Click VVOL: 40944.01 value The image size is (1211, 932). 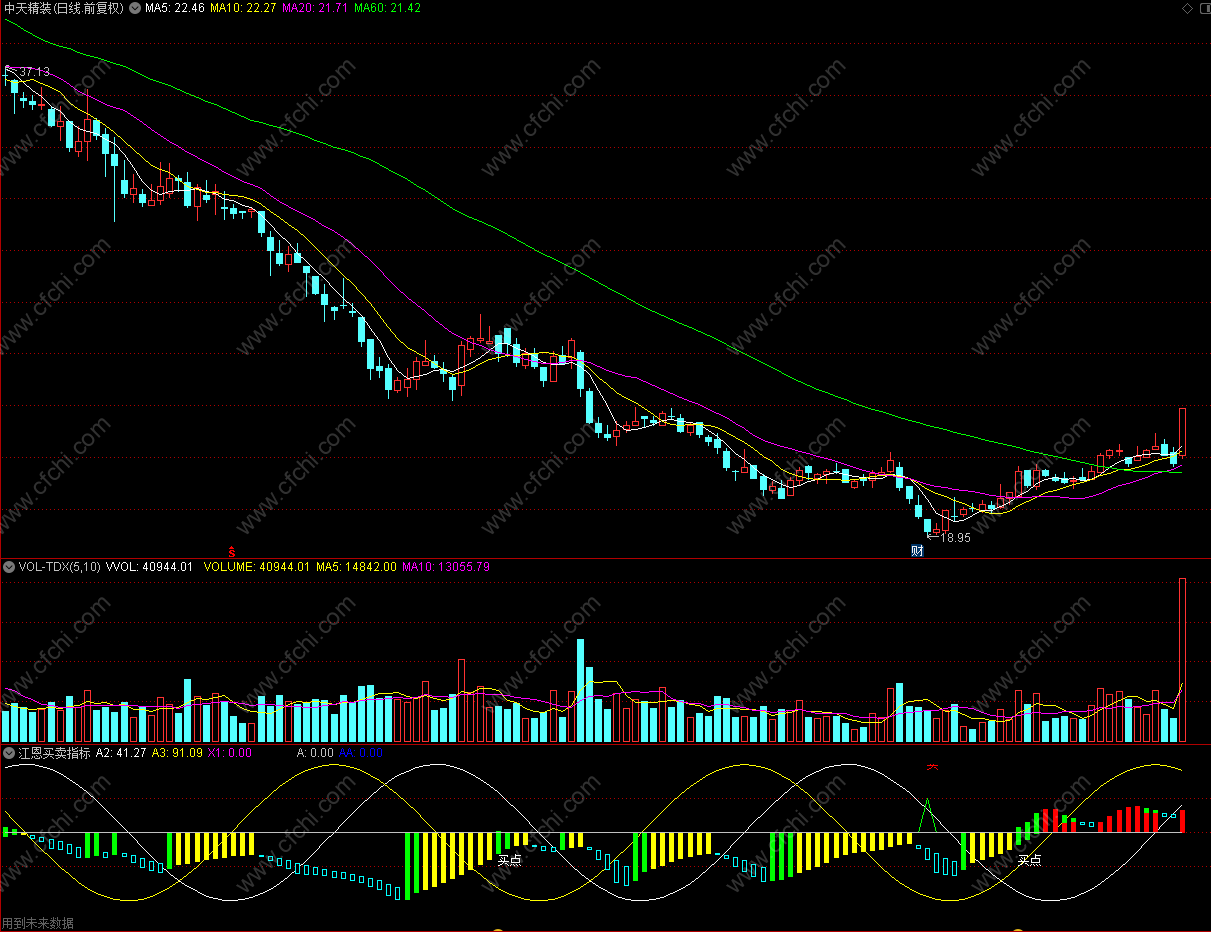(x=149, y=567)
